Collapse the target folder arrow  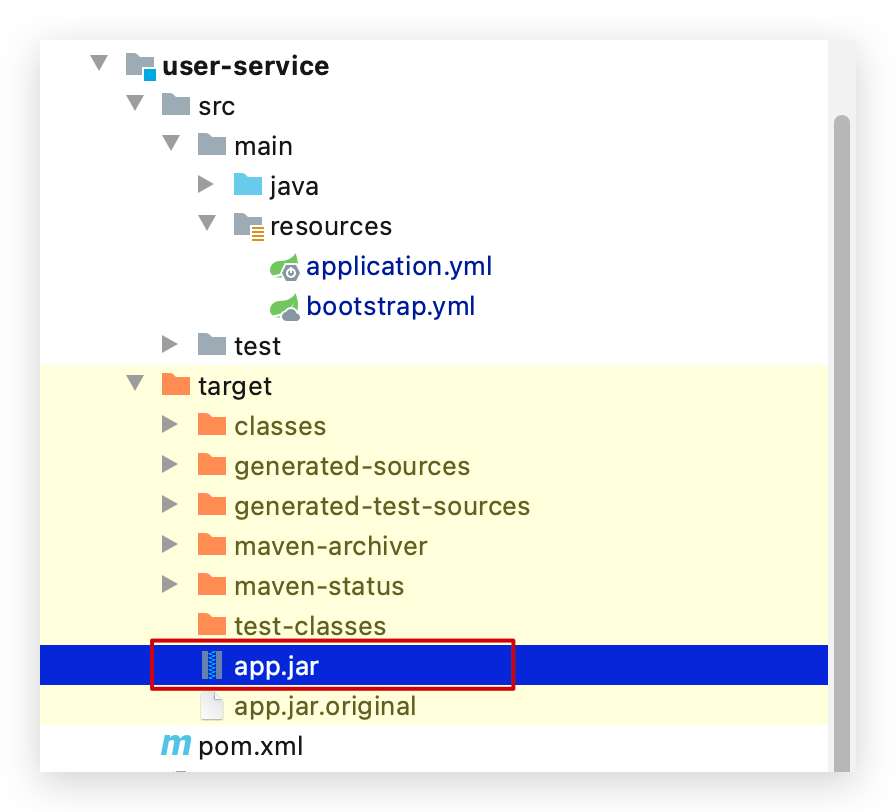click(134, 384)
